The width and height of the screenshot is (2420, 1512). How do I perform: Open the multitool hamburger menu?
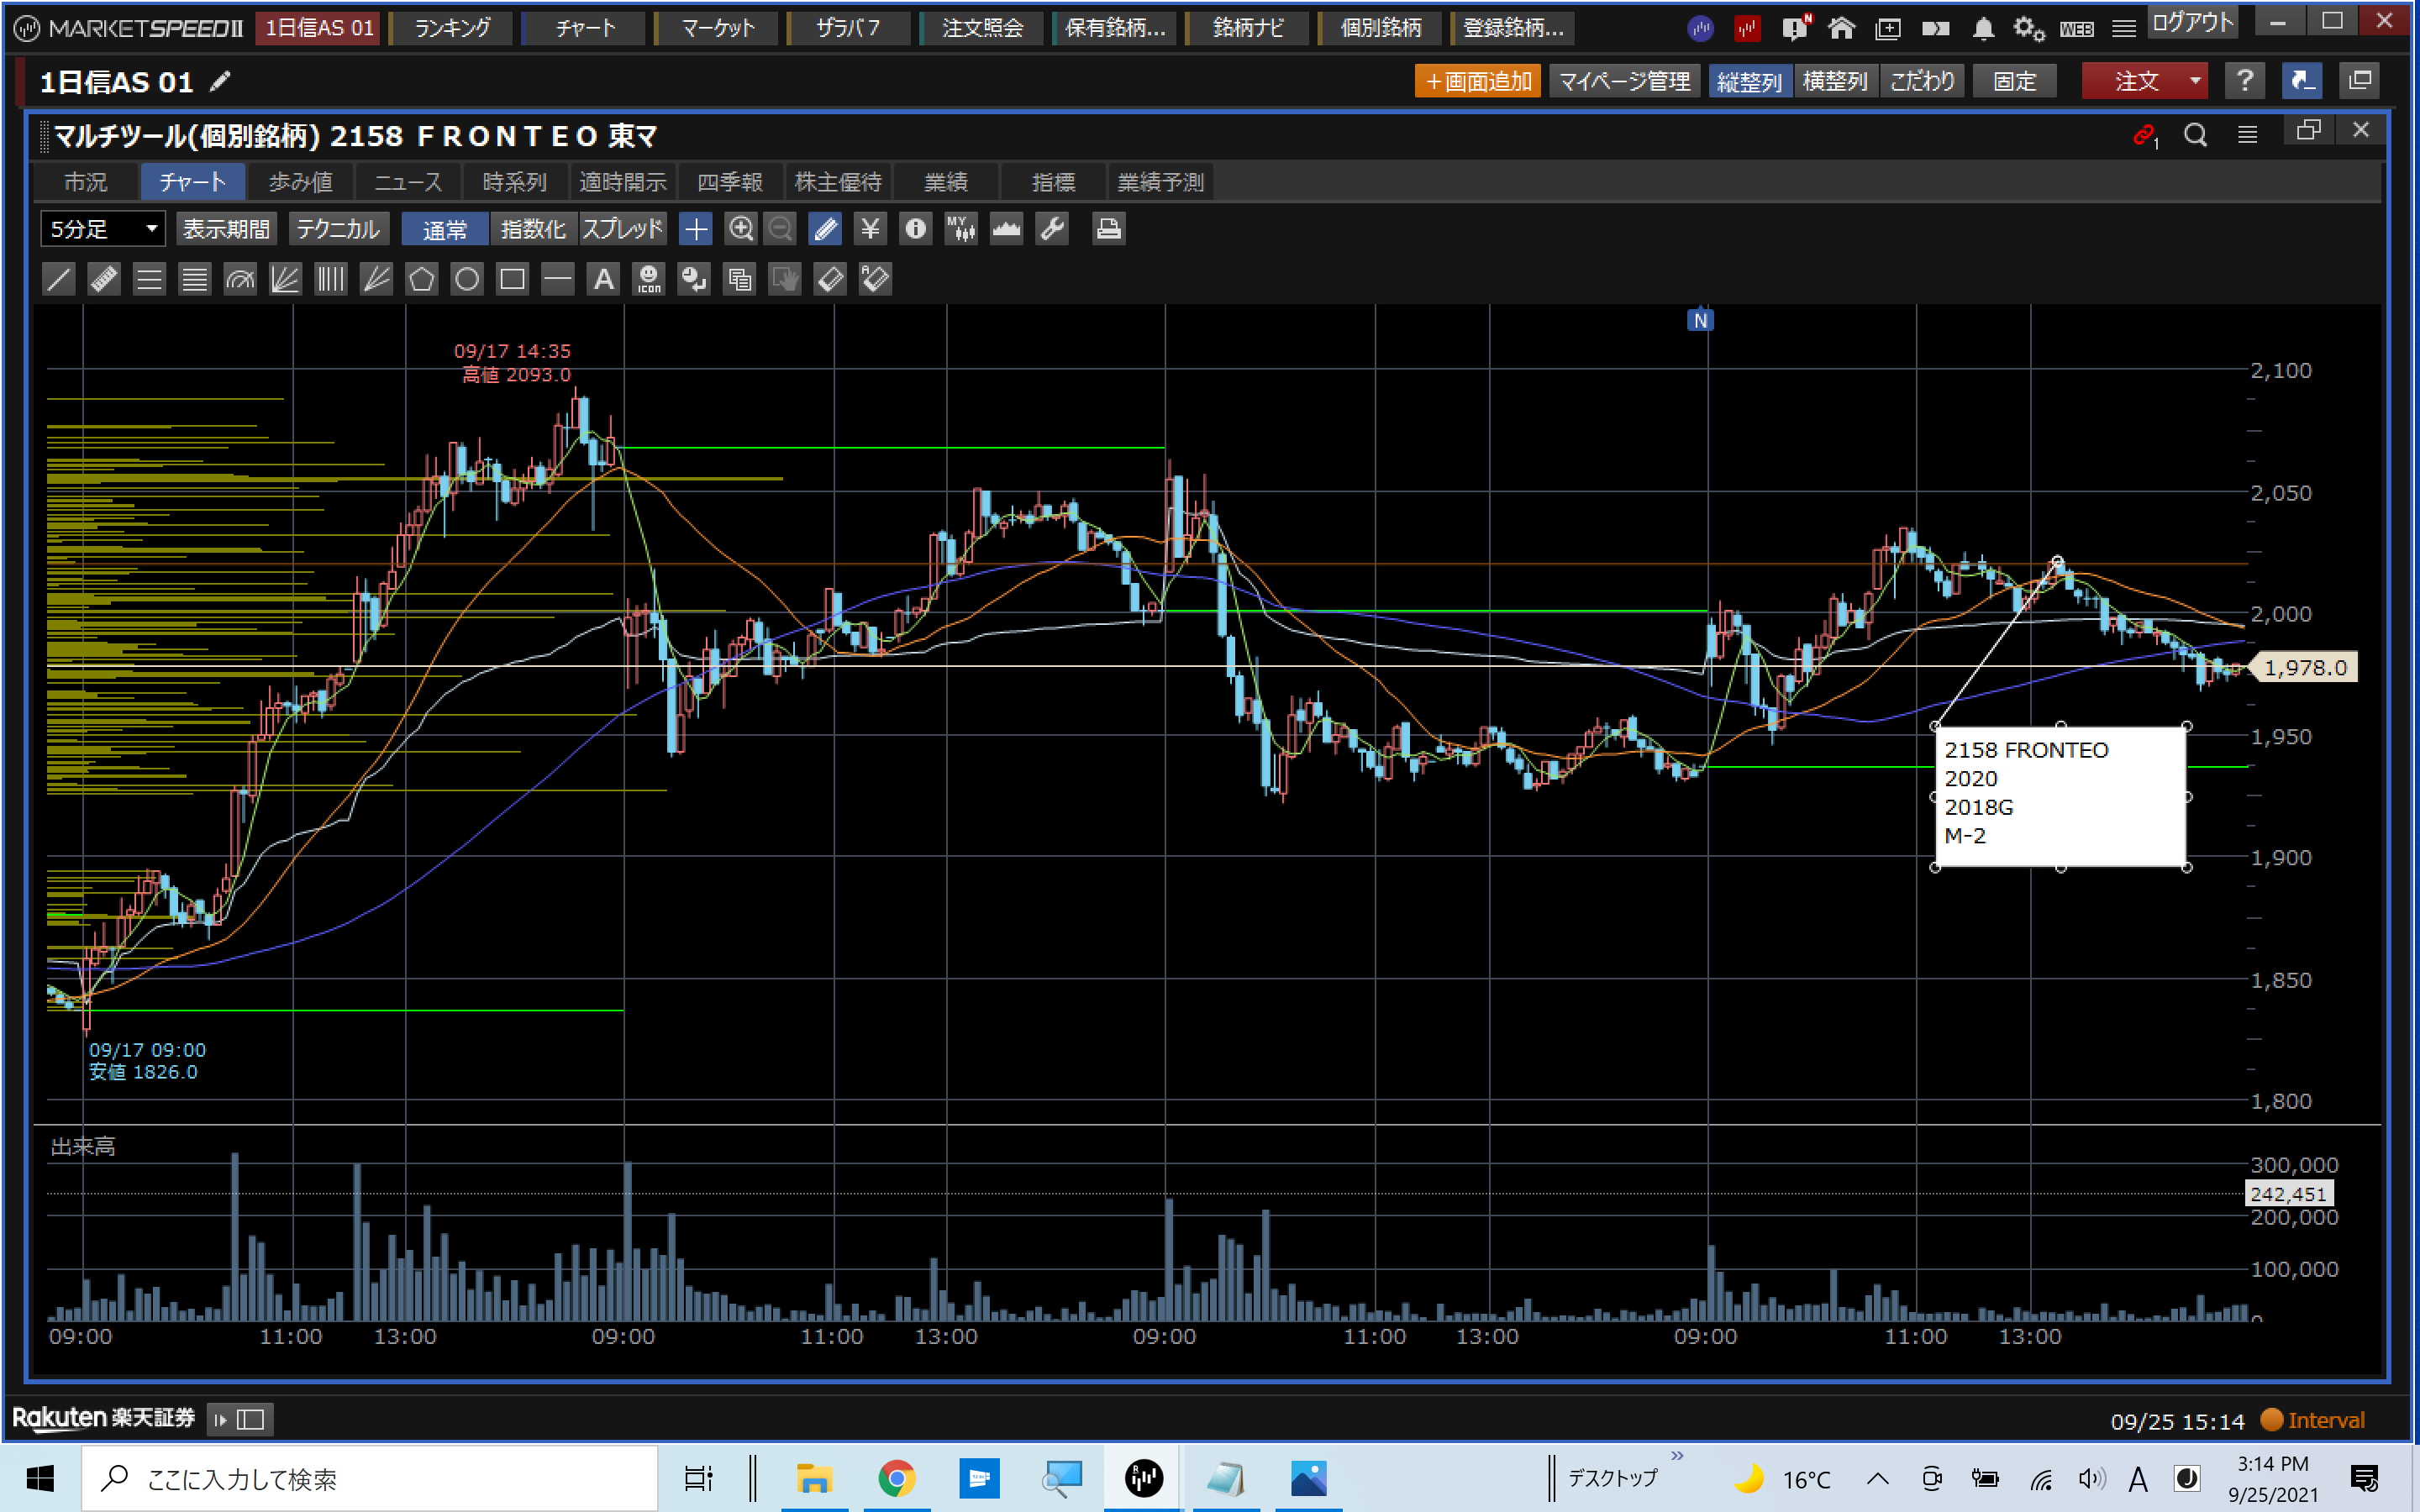[2247, 134]
